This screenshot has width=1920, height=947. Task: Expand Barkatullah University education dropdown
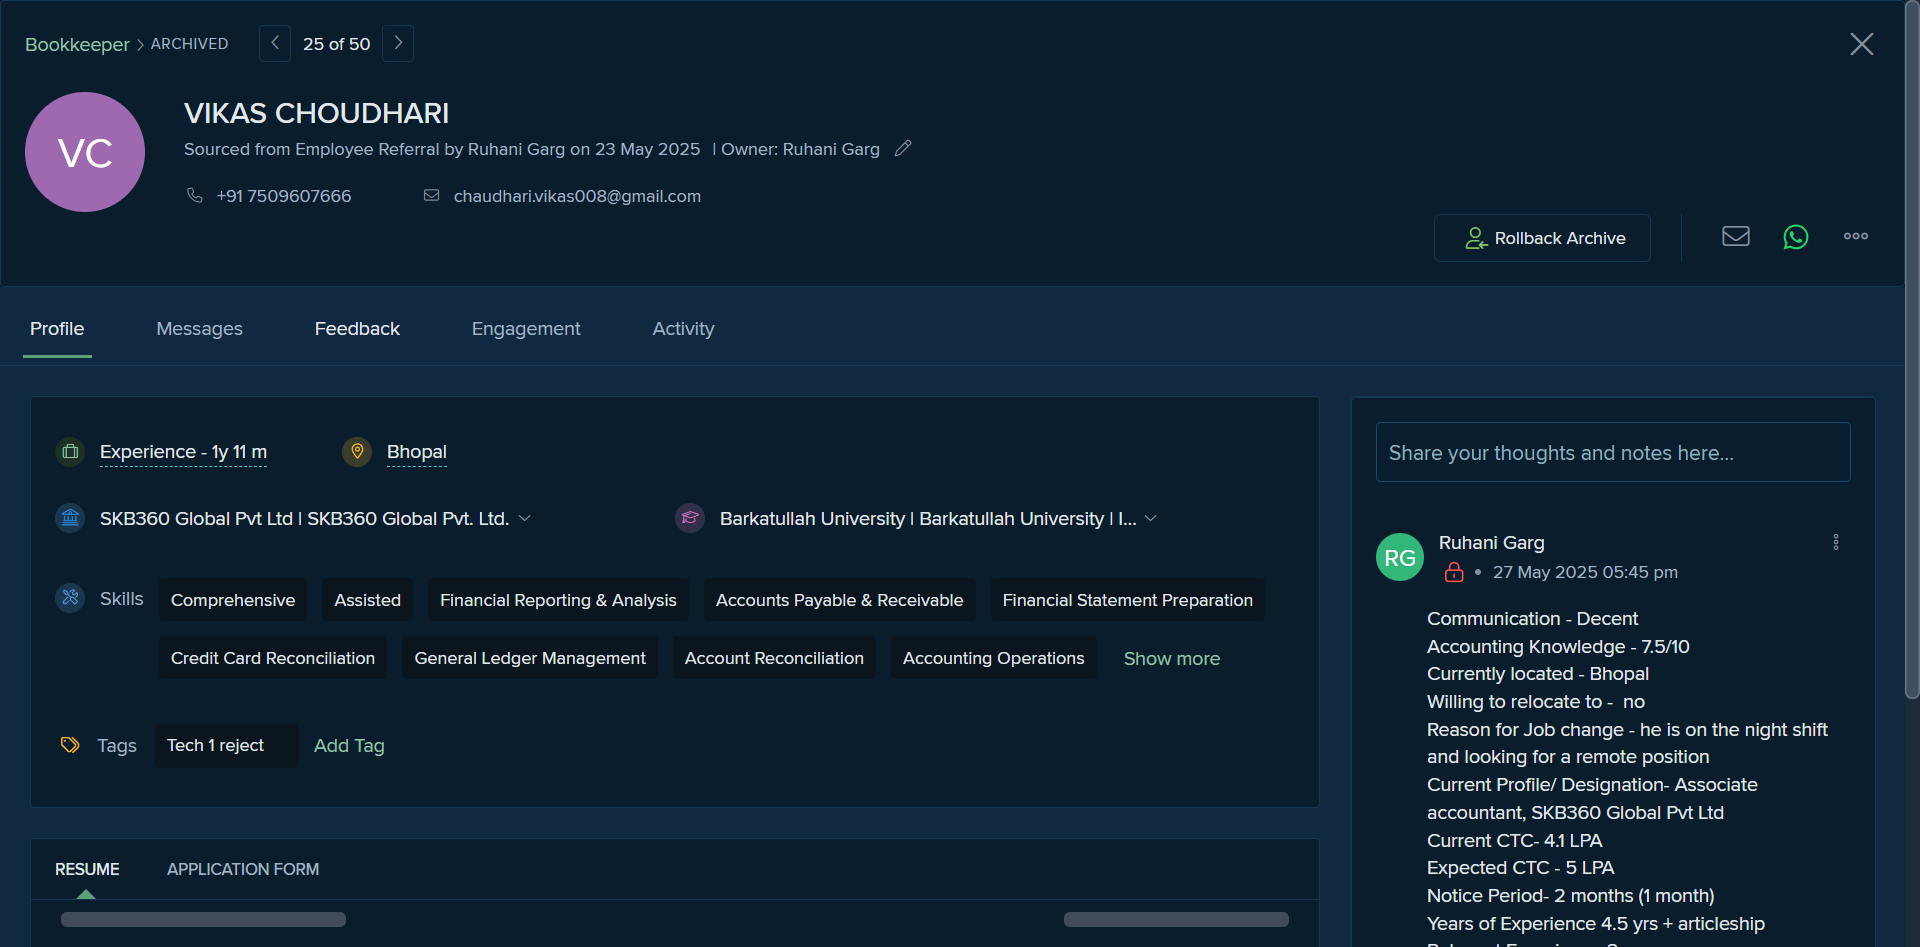tap(1151, 518)
